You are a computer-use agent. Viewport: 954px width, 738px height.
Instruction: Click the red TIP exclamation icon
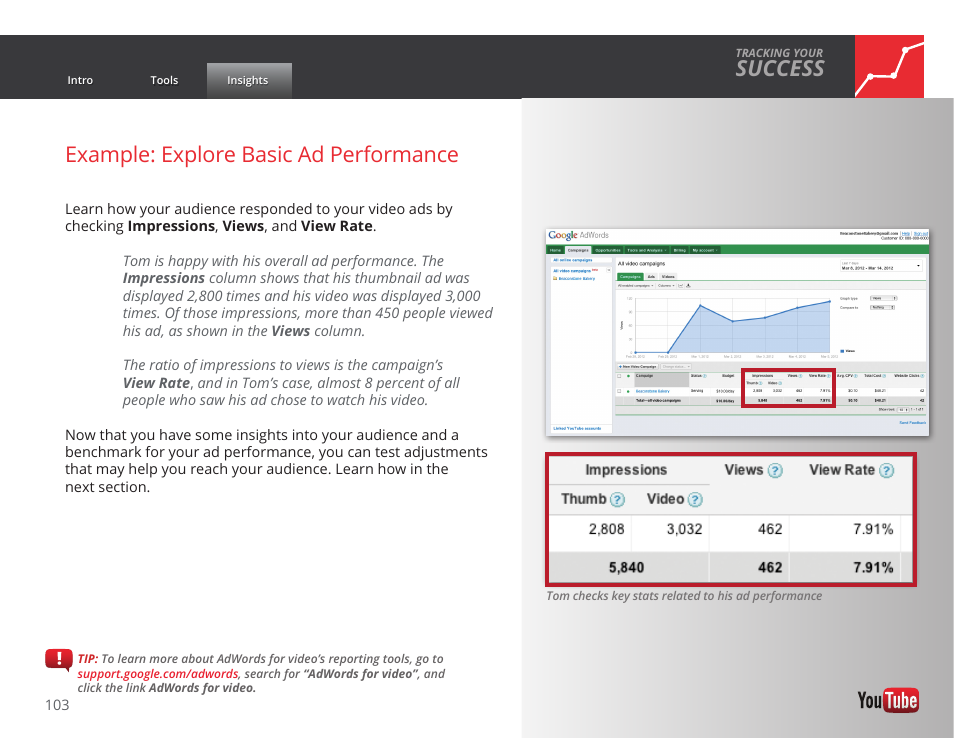[58, 659]
